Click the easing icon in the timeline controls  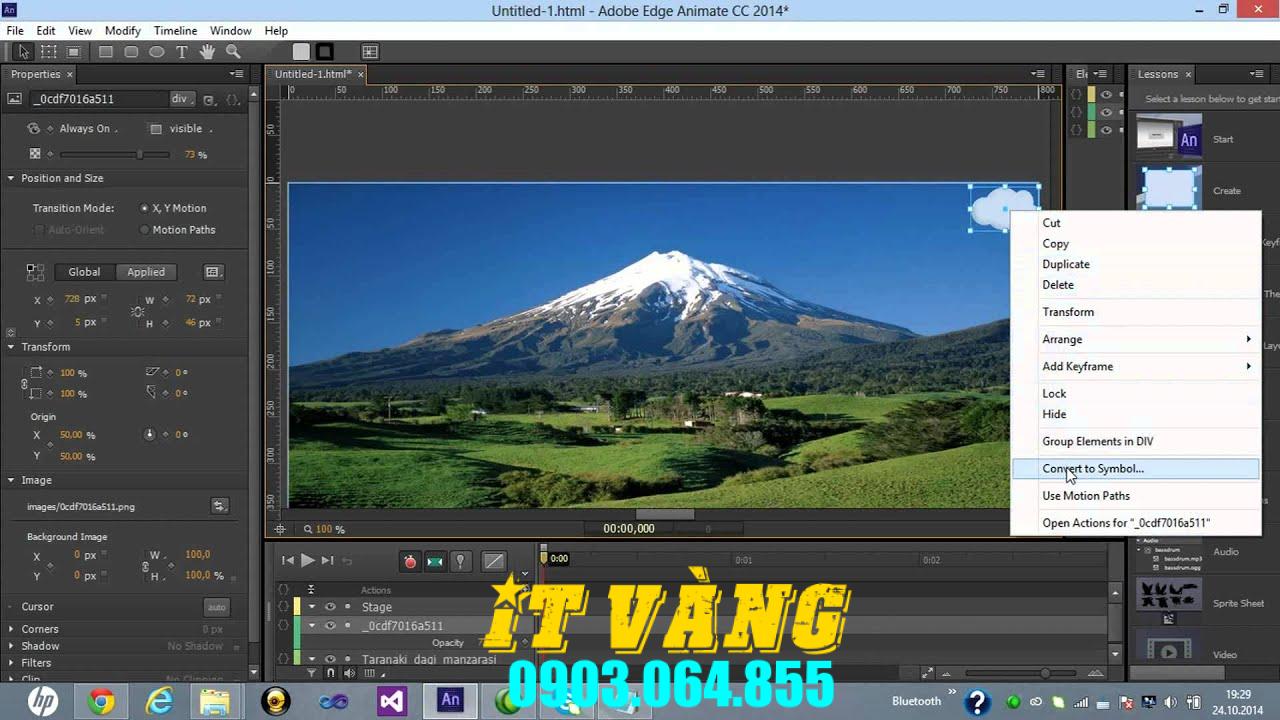coord(493,561)
